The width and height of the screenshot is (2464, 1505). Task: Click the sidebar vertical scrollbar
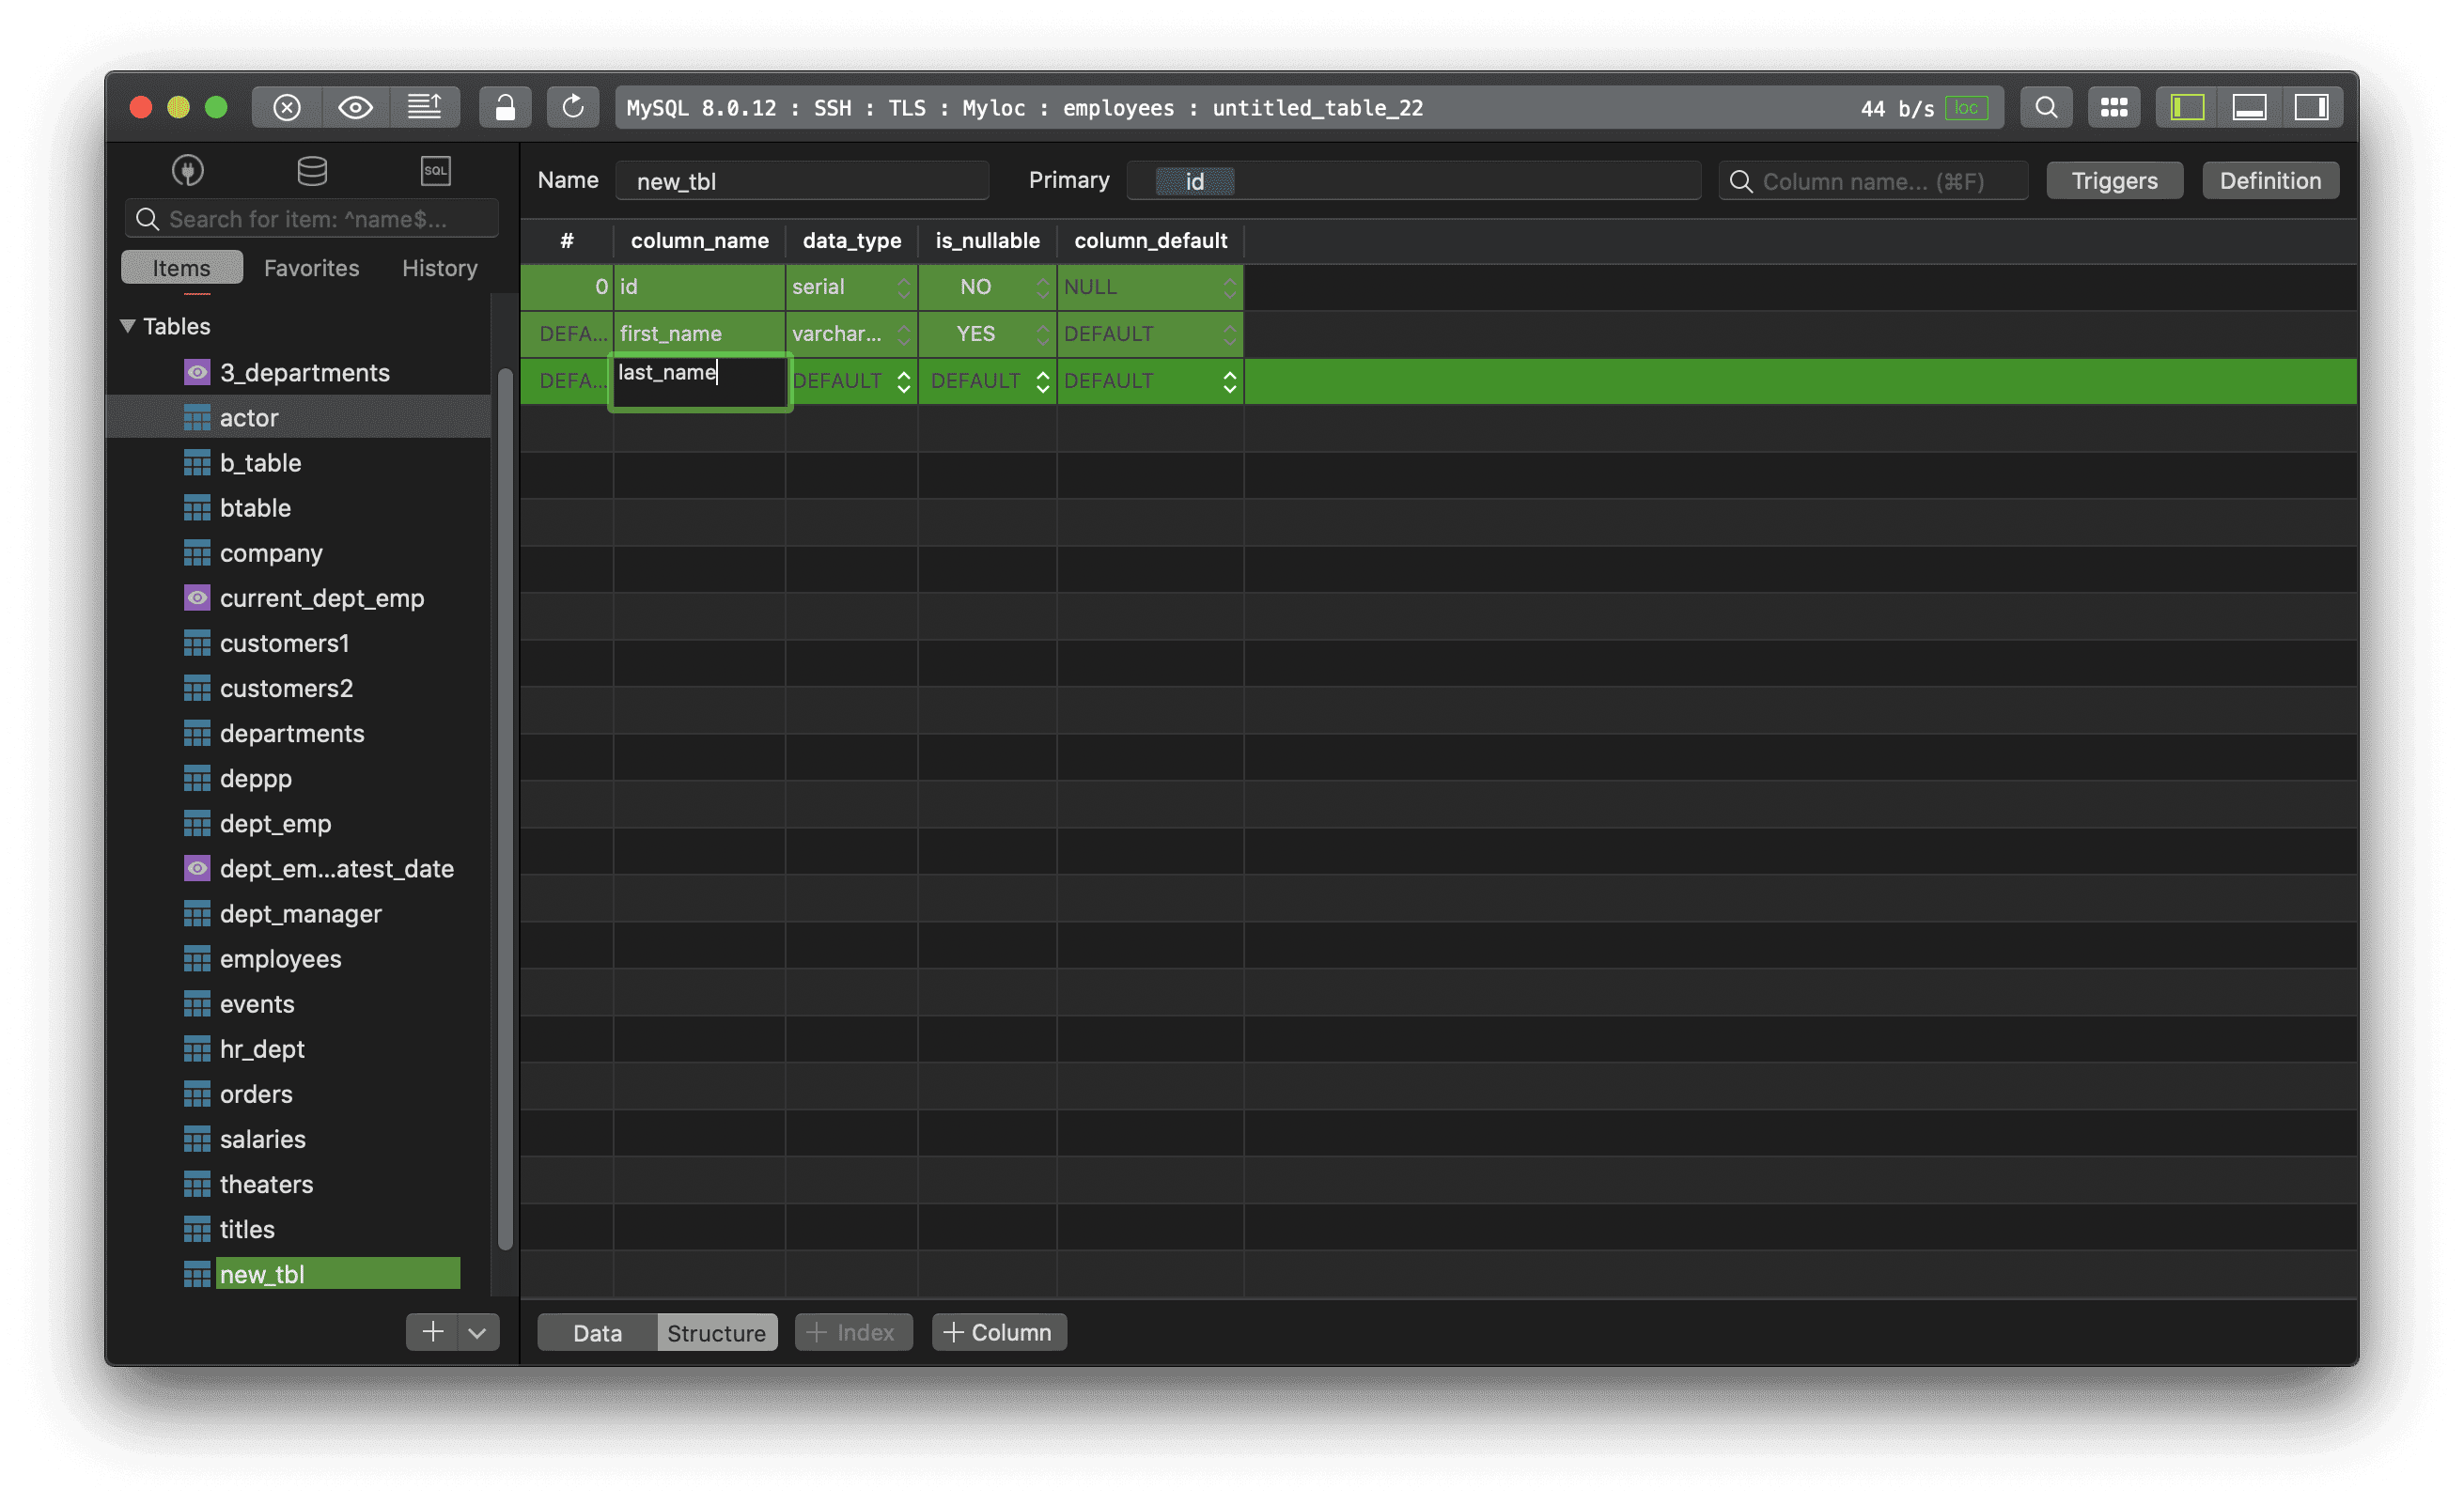505,808
